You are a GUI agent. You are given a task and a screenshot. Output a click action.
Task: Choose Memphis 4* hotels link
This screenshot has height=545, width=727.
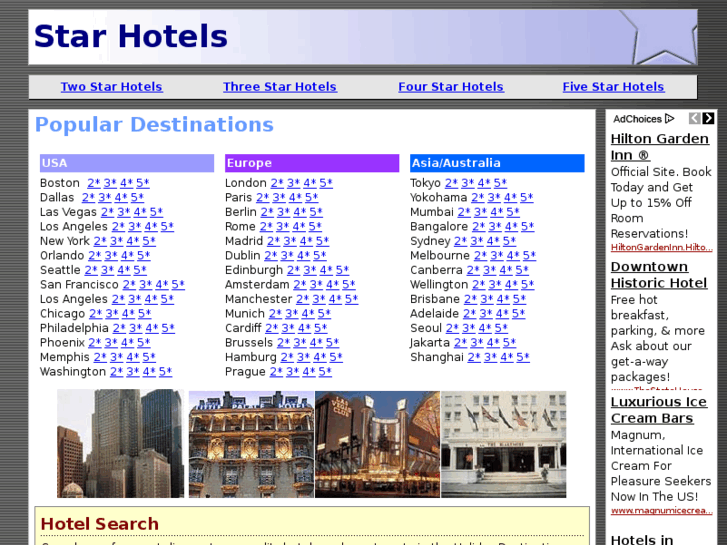pos(133,357)
